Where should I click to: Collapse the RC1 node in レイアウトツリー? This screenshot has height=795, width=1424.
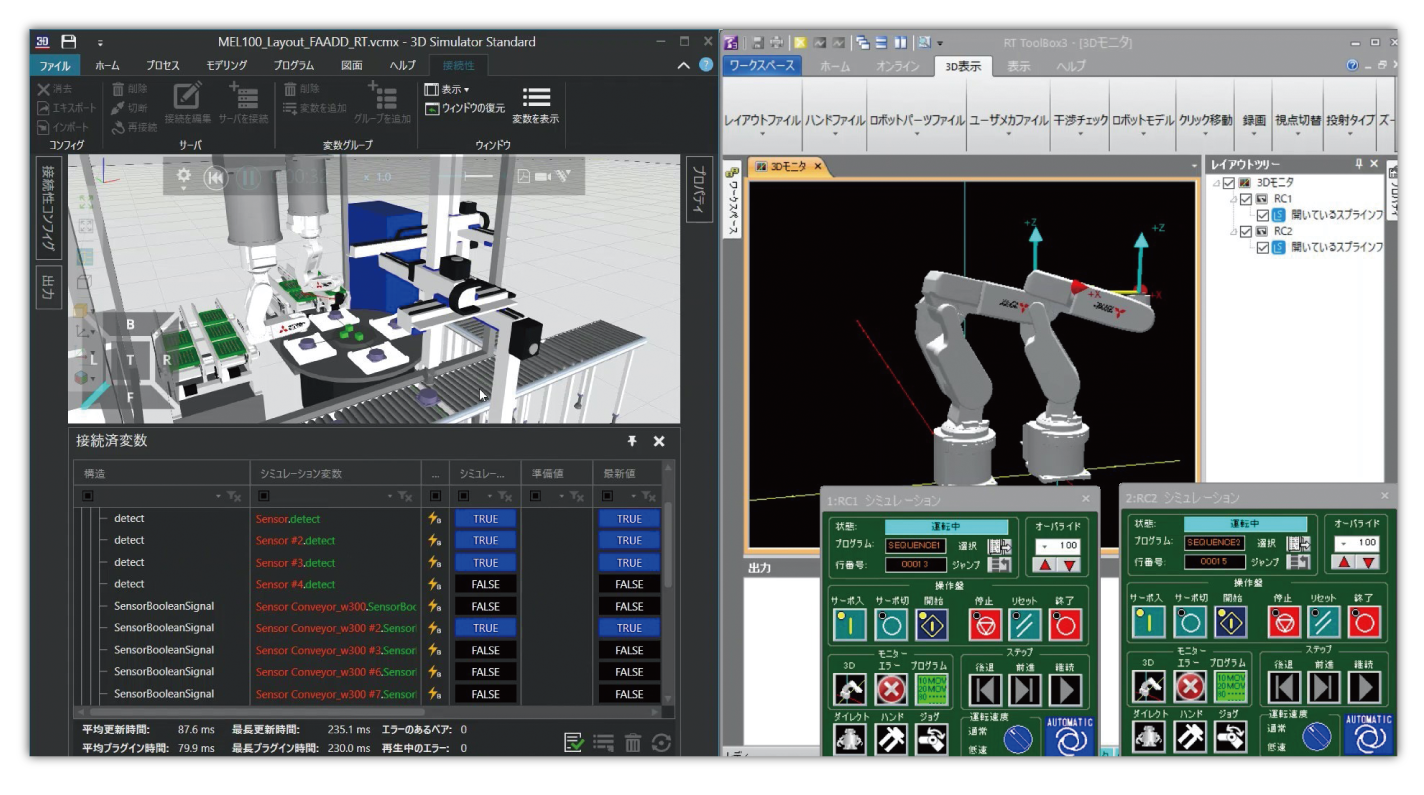(1232, 199)
